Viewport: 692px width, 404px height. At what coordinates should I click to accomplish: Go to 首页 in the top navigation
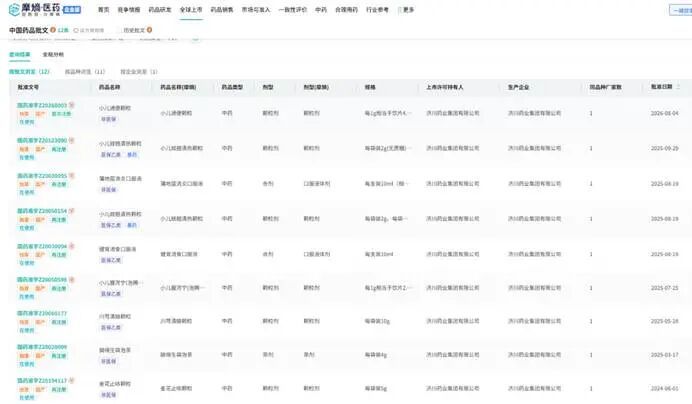103,10
